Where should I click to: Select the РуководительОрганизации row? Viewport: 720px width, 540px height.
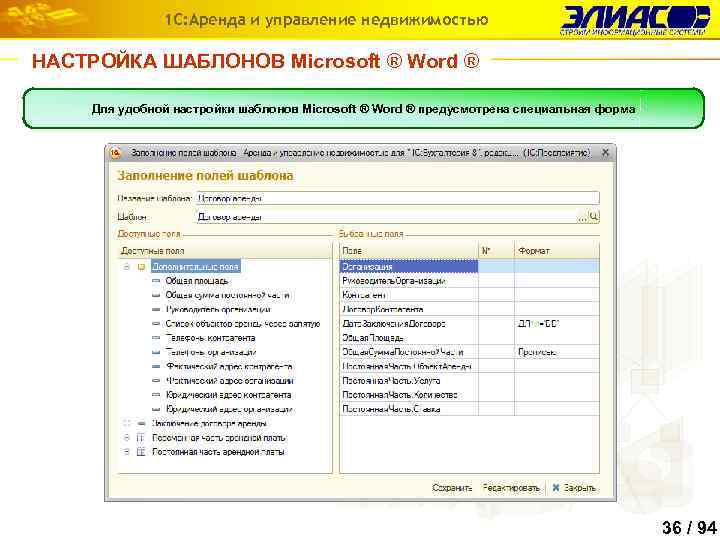tap(469, 281)
